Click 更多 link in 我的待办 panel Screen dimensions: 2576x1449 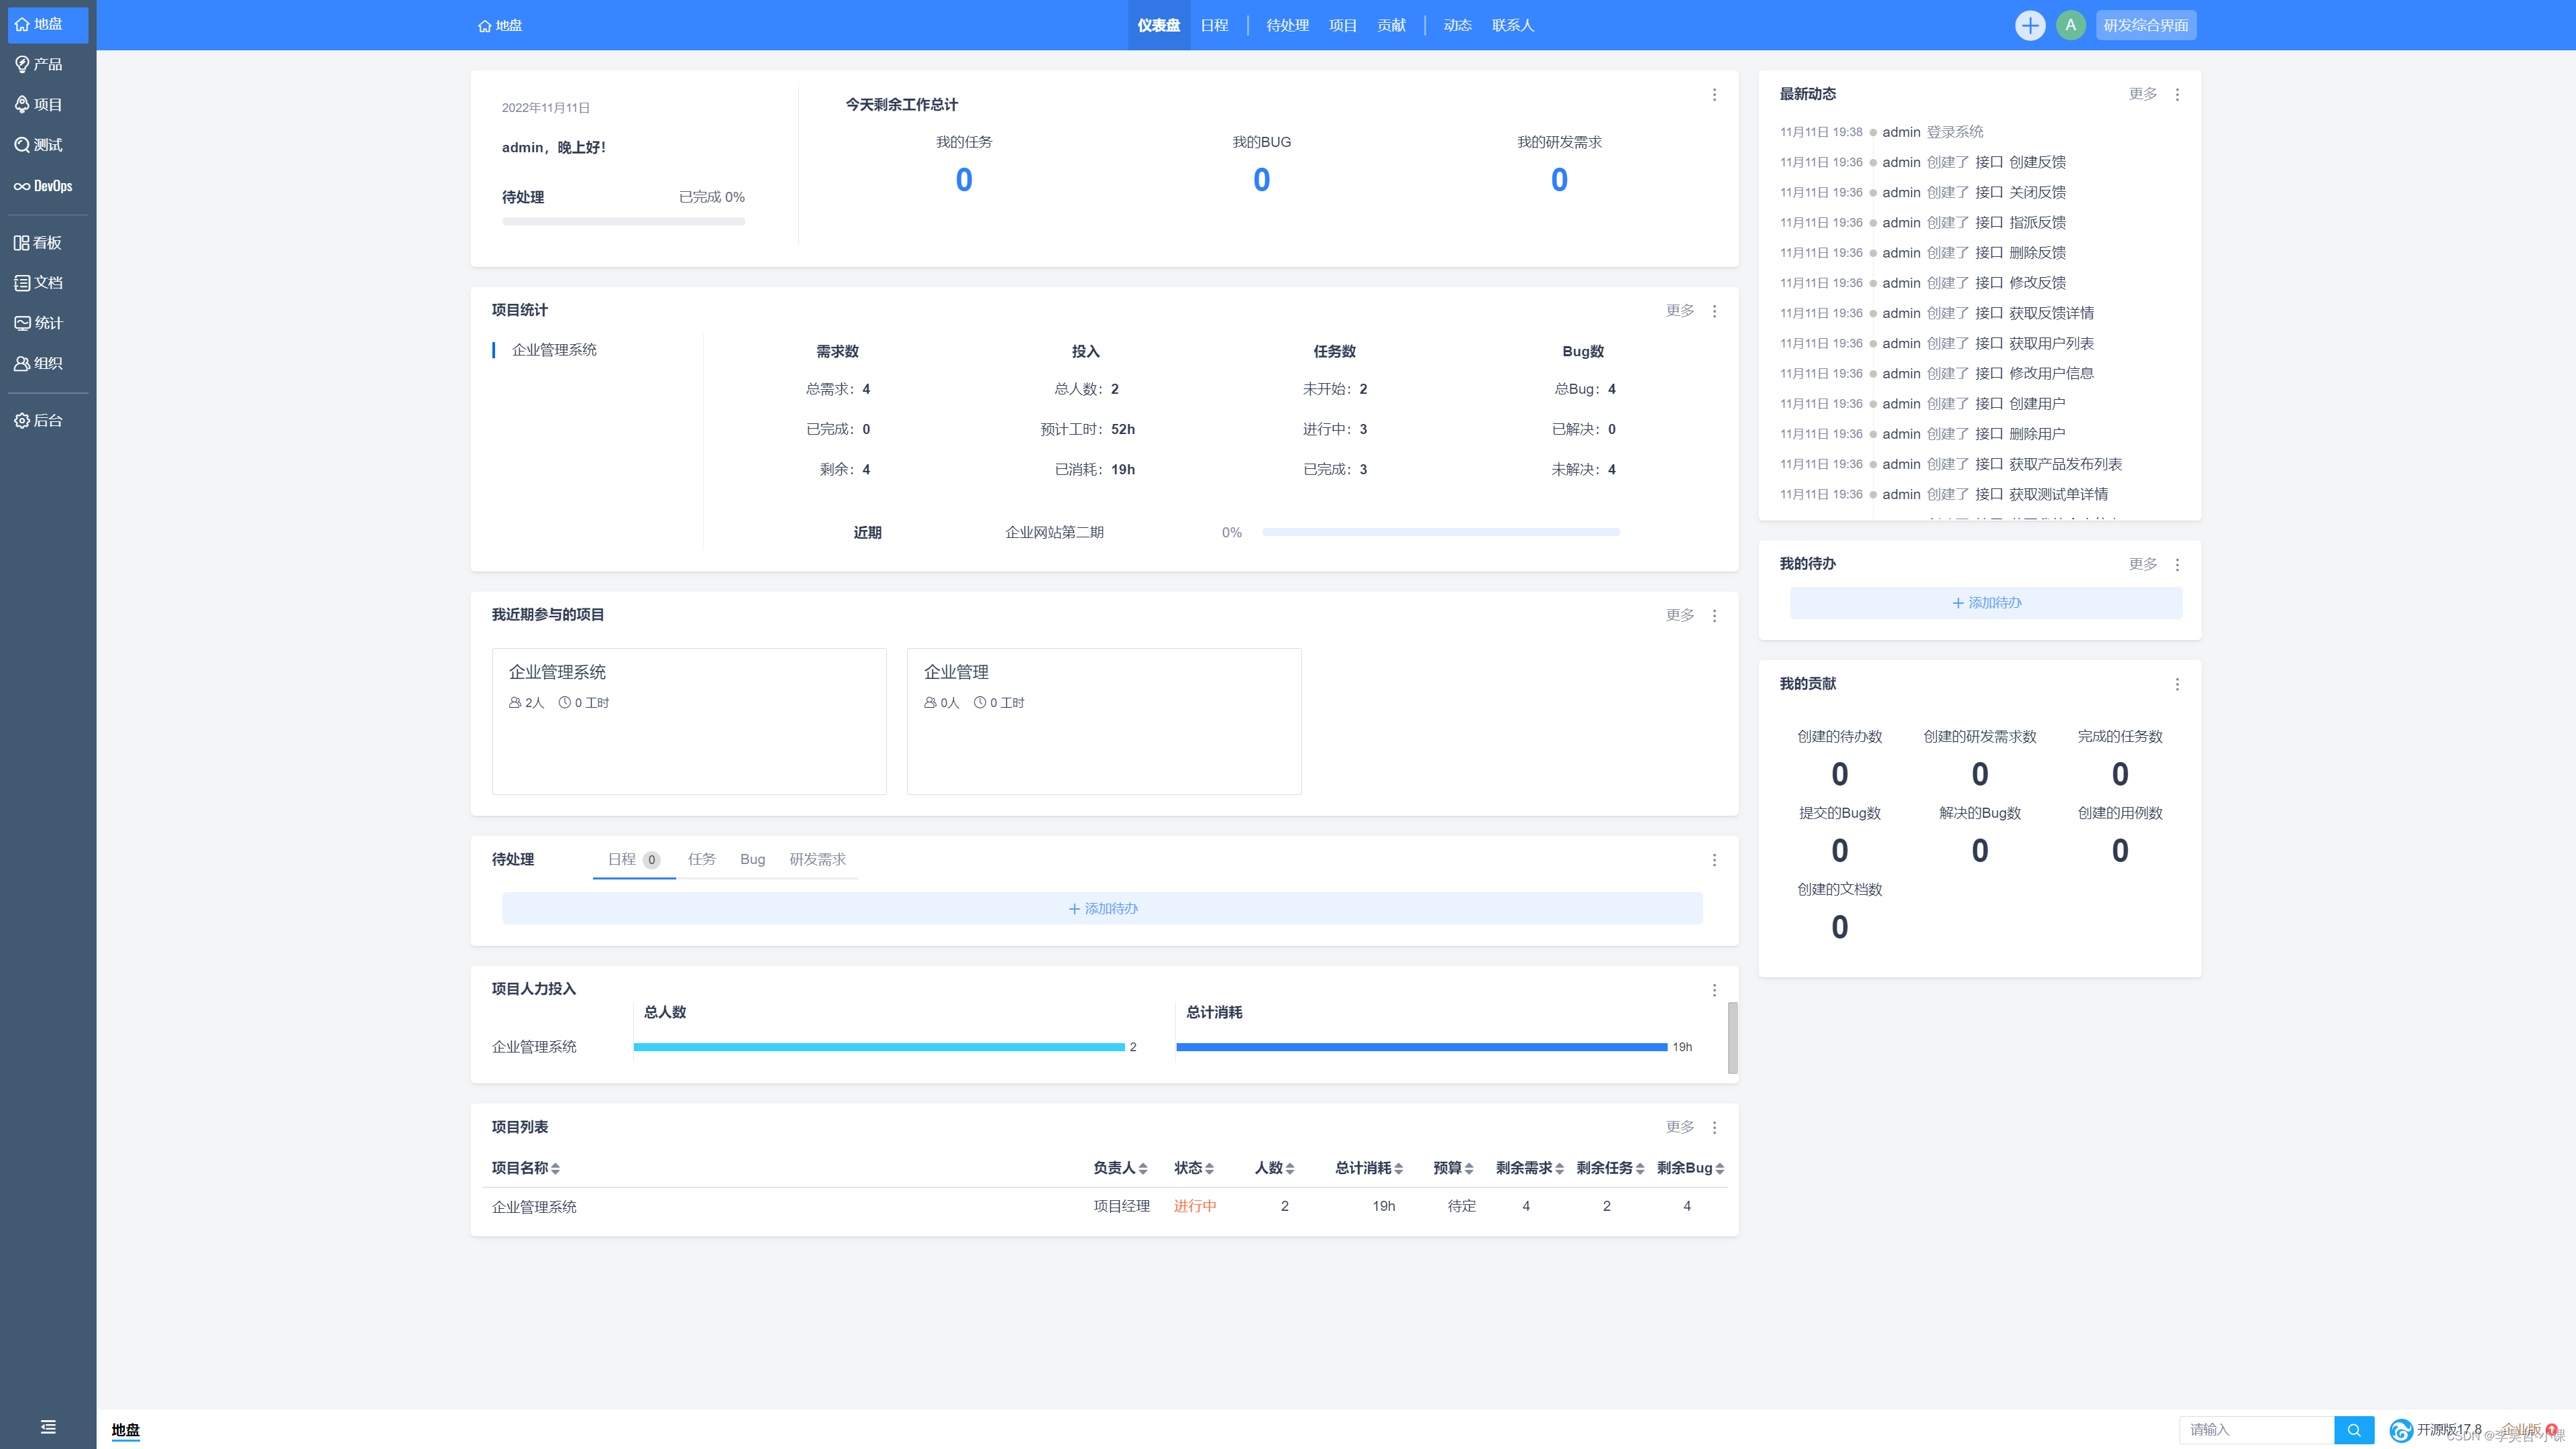pyautogui.click(x=2143, y=564)
